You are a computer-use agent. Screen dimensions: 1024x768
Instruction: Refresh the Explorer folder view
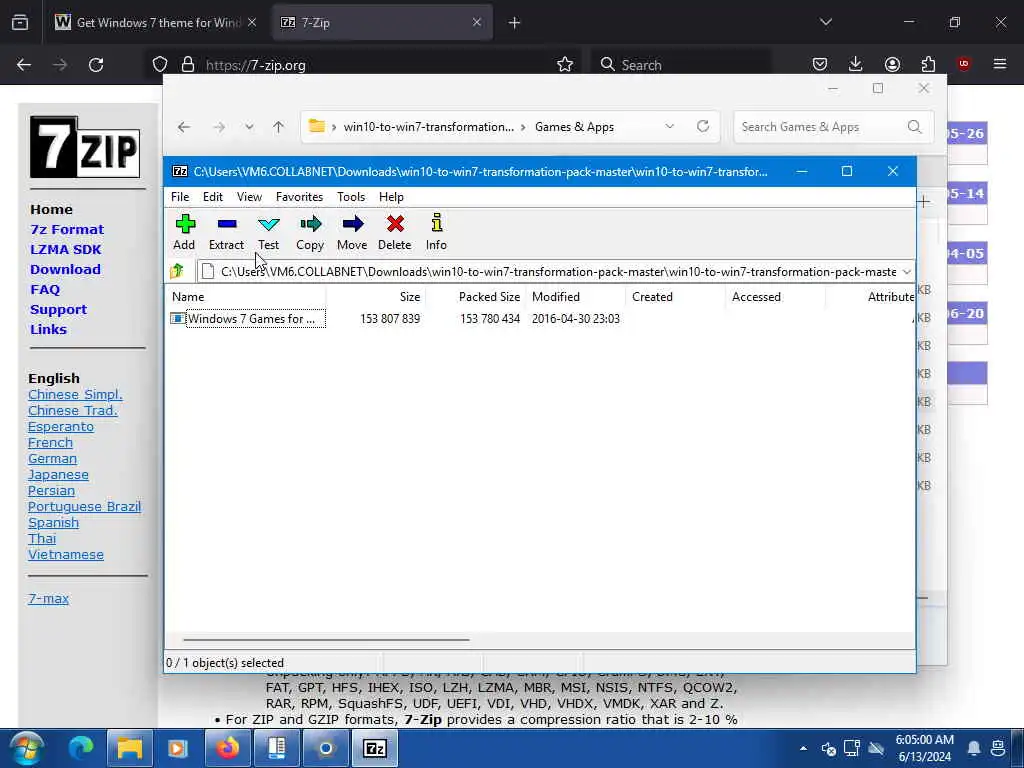point(703,126)
